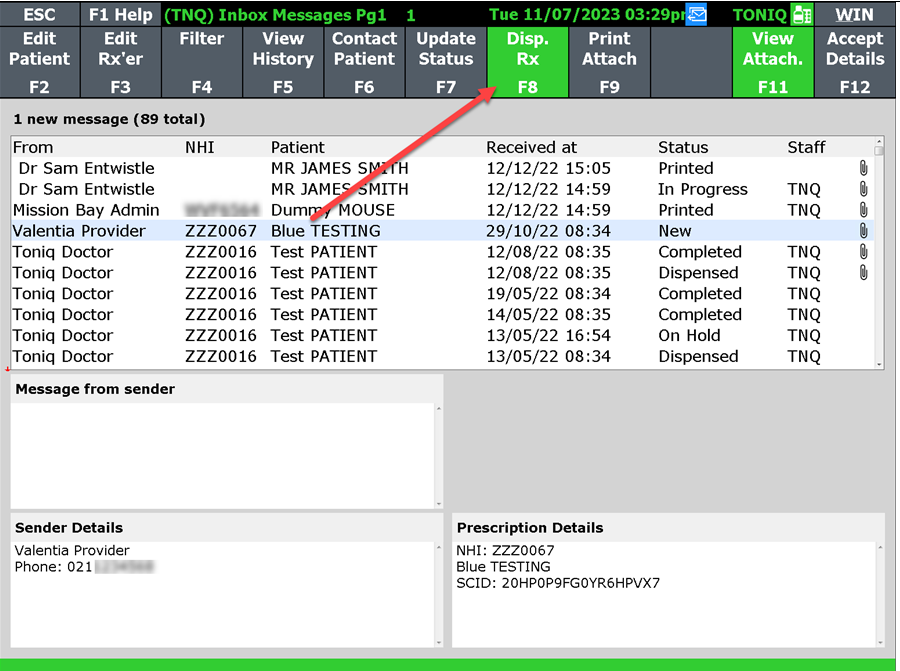Click paperclip on first Dr Sam Entwistle row
The width and height of the screenshot is (900, 671).
(863, 168)
